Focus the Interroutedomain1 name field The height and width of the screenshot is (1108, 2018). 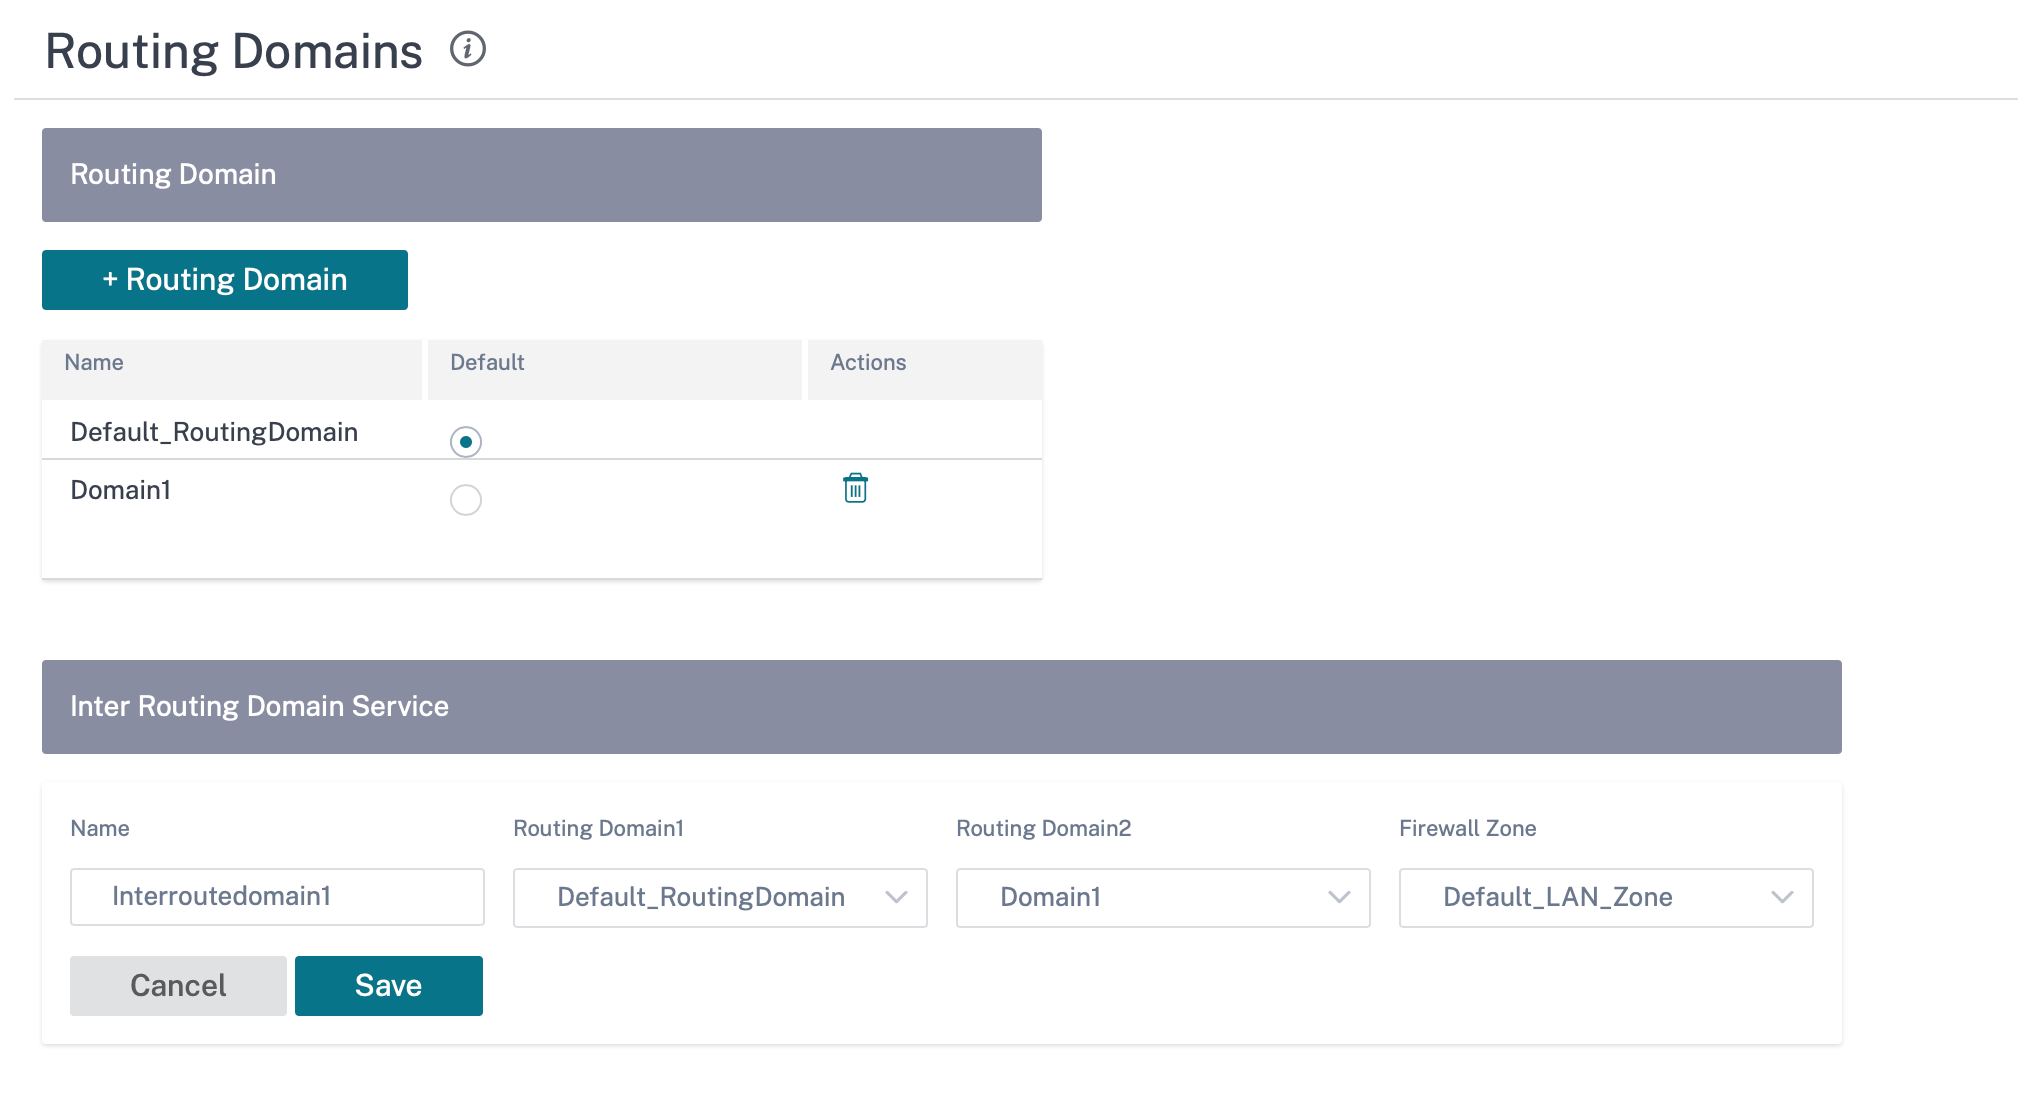point(277,896)
